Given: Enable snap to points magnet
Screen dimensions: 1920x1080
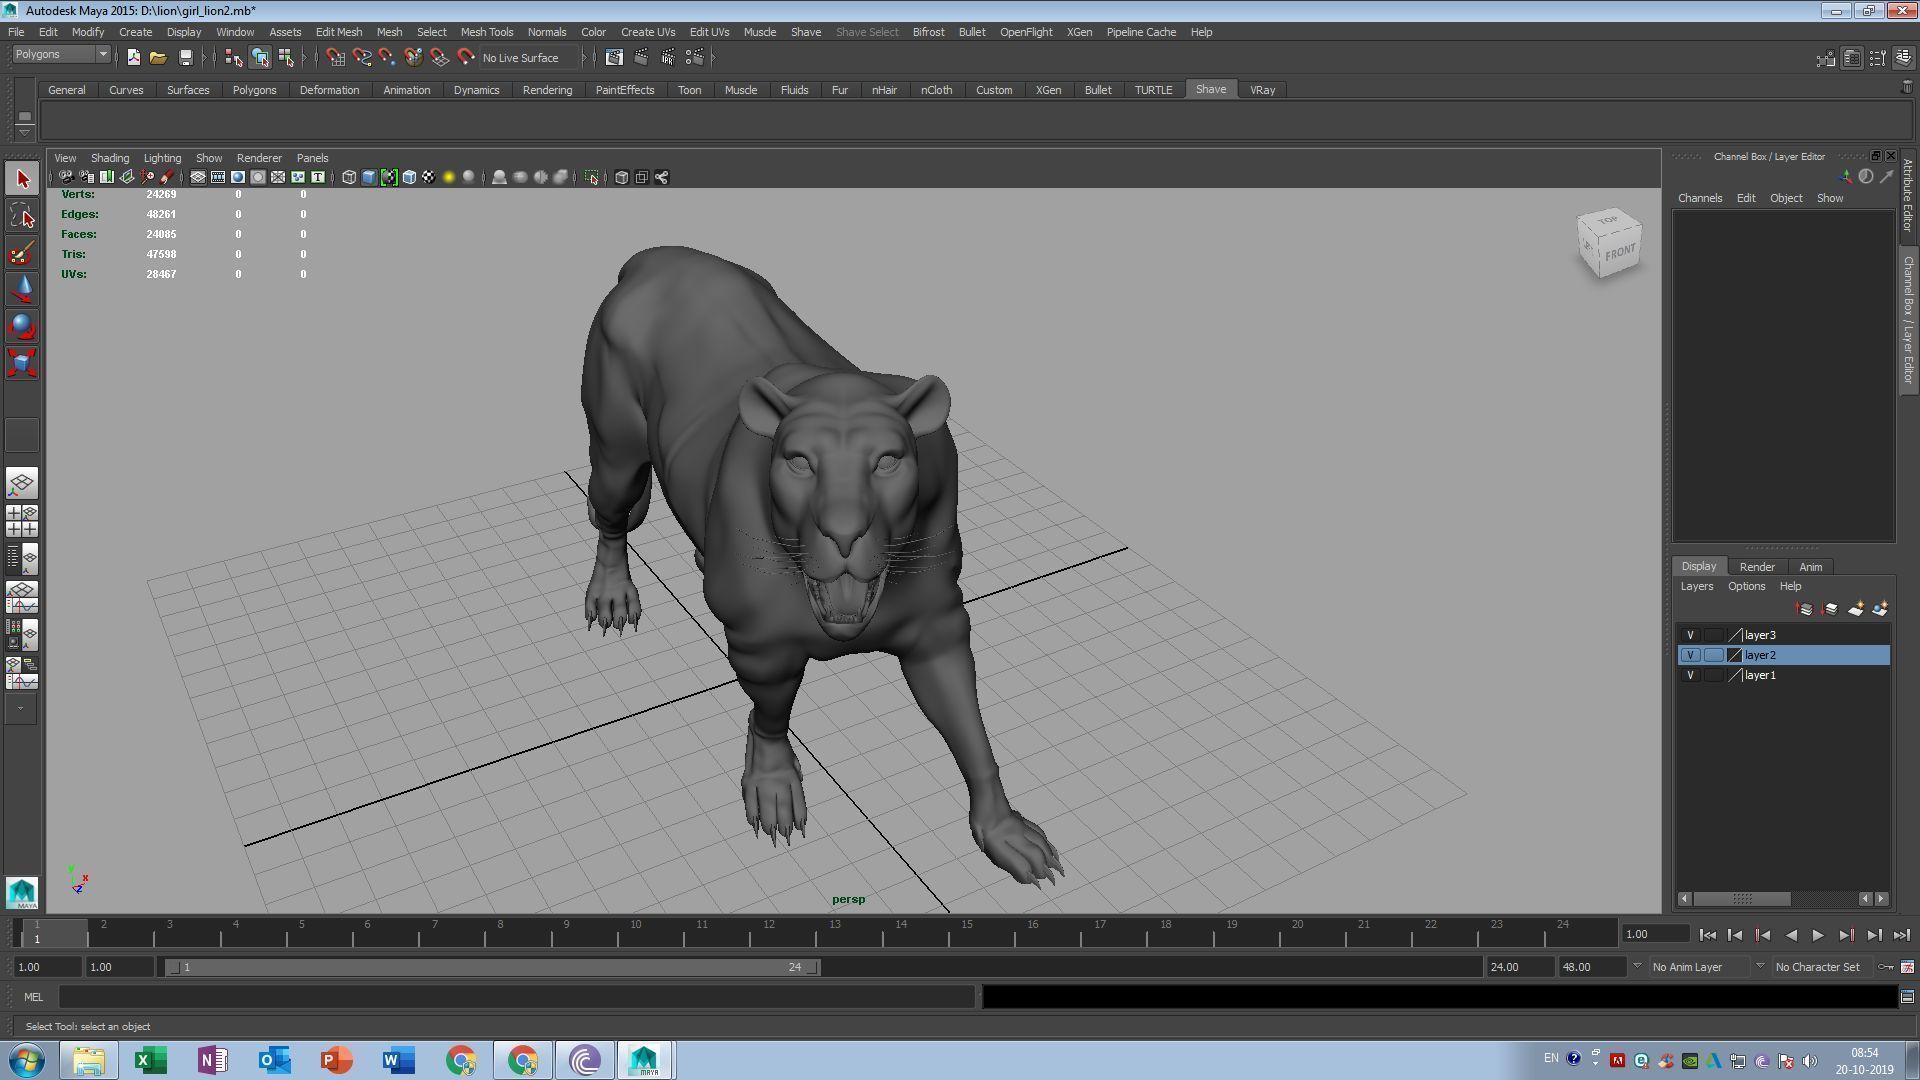Looking at the screenshot, I should [387, 58].
